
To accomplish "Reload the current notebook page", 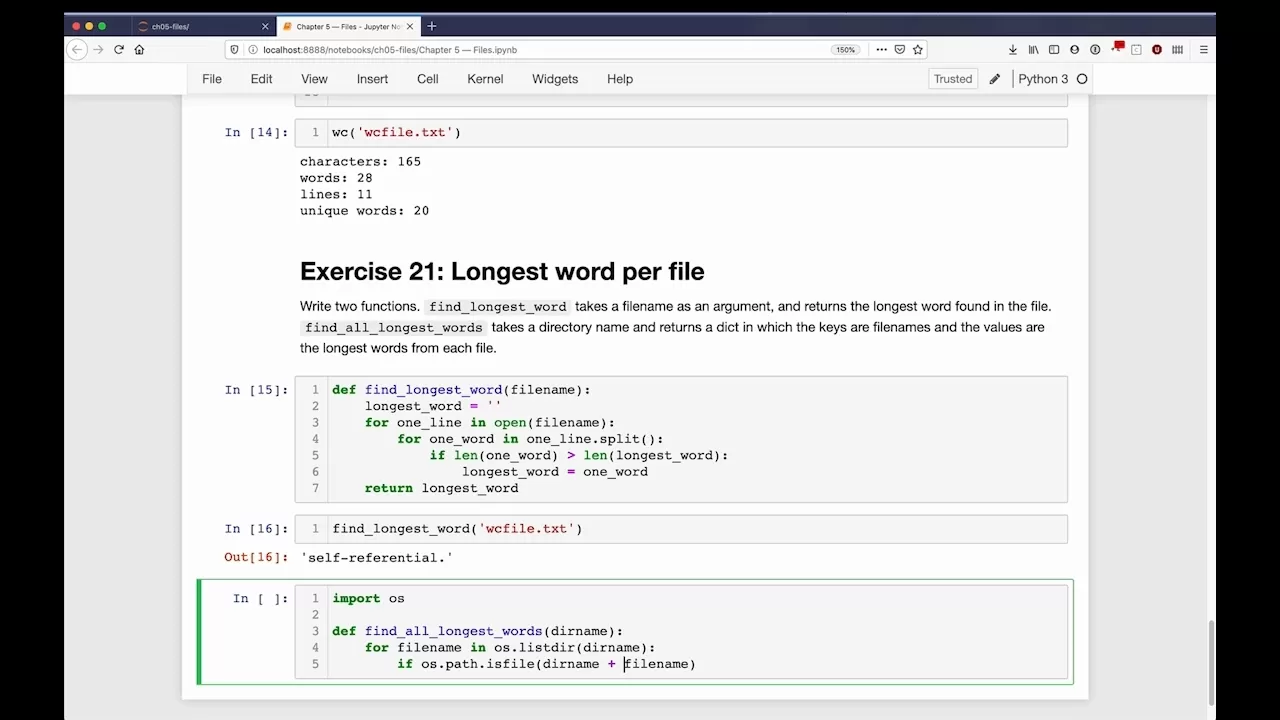I will (x=118, y=50).
